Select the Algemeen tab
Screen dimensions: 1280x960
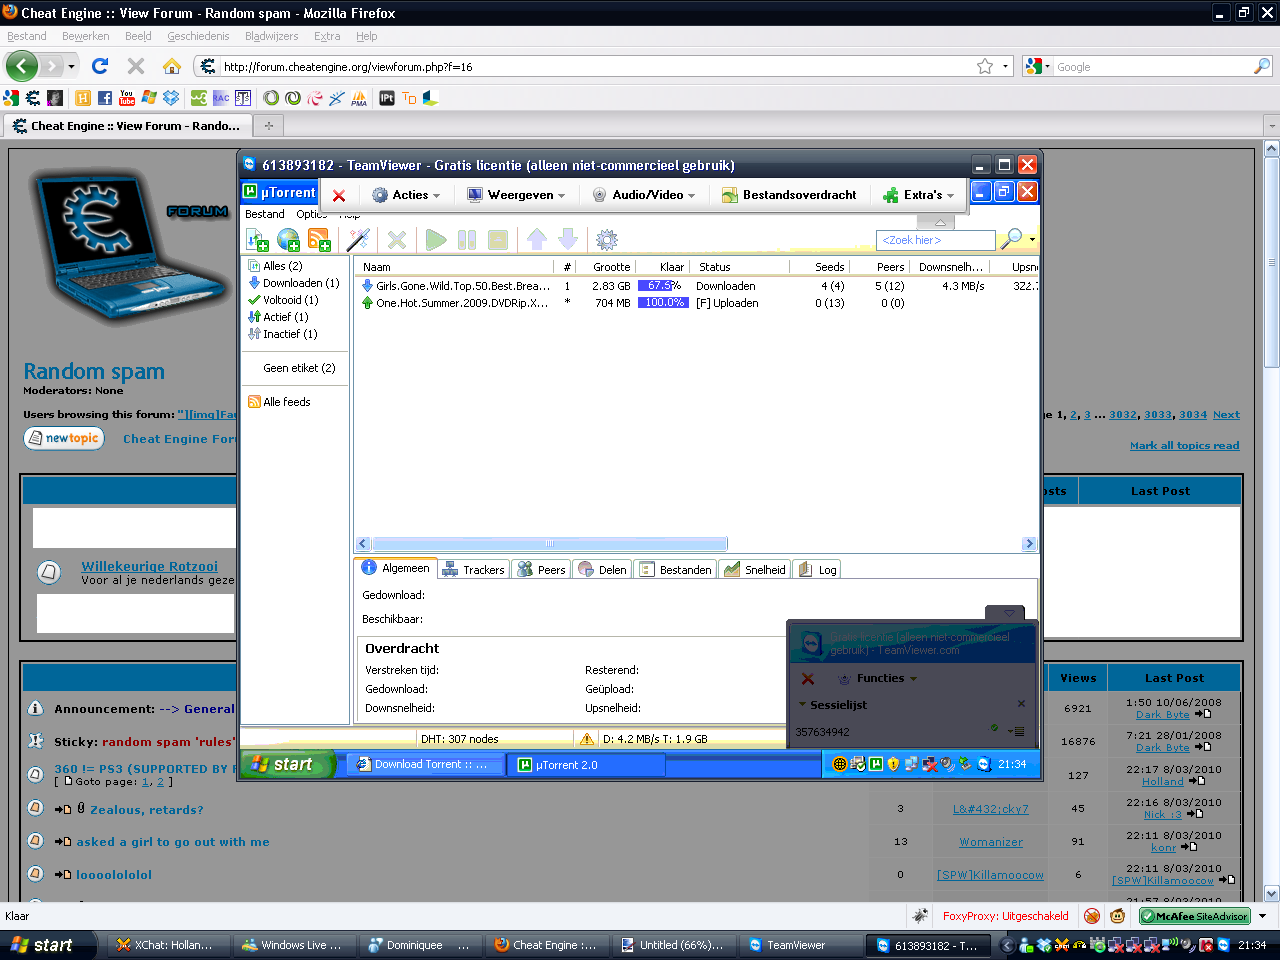pos(396,568)
